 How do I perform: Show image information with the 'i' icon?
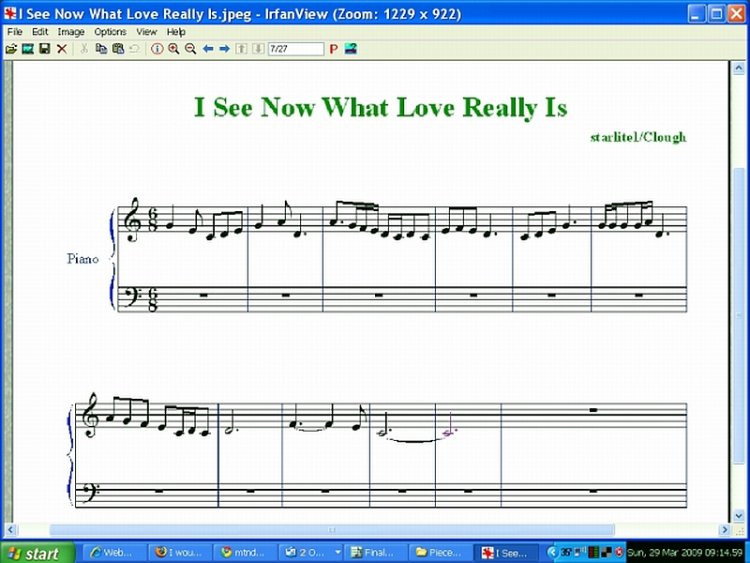157,48
